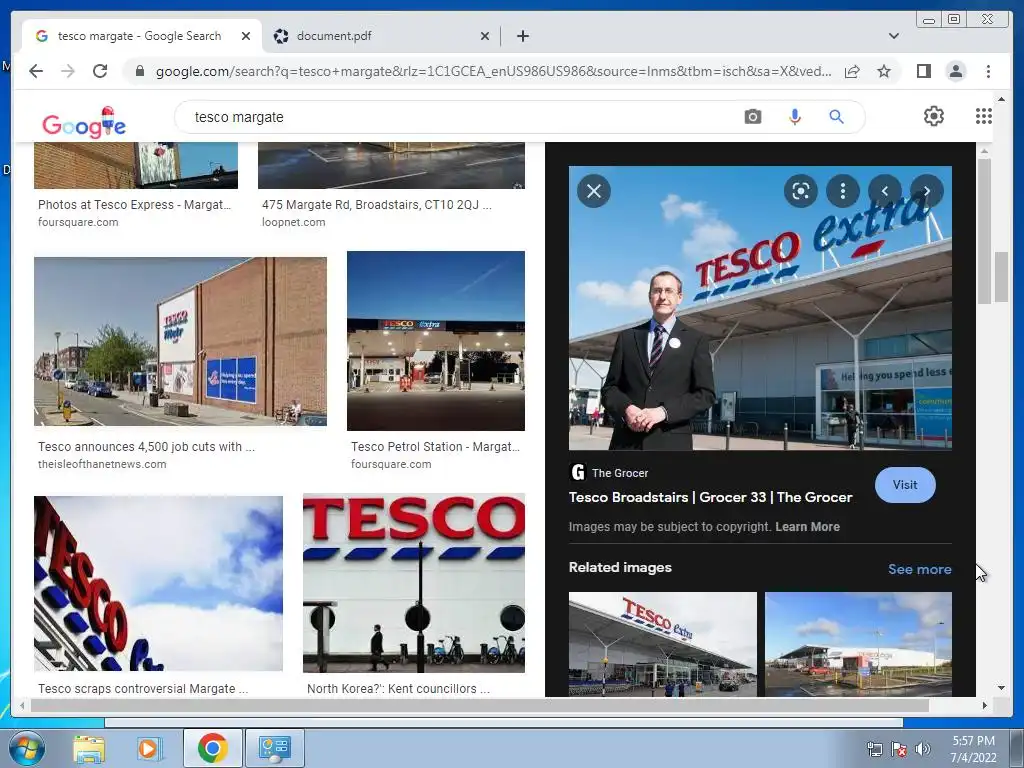Click the taskbar clock showing 5:57 PM
The height and width of the screenshot is (768, 1024).
(x=973, y=749)
